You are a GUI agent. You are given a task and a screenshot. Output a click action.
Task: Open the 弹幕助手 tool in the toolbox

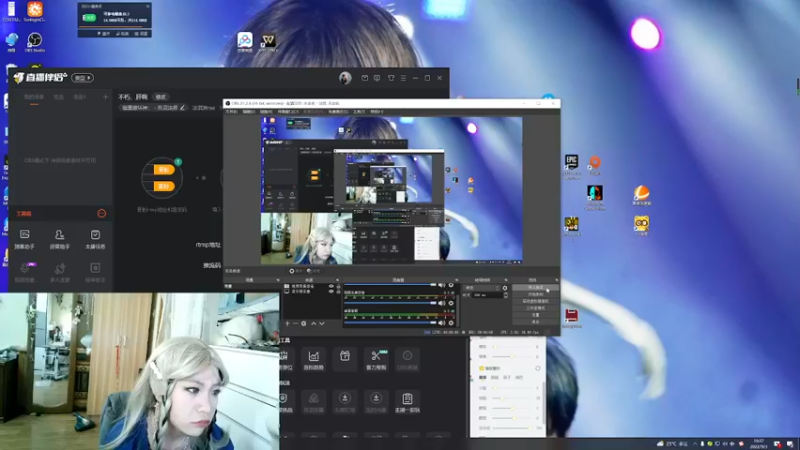coord(24,239)
